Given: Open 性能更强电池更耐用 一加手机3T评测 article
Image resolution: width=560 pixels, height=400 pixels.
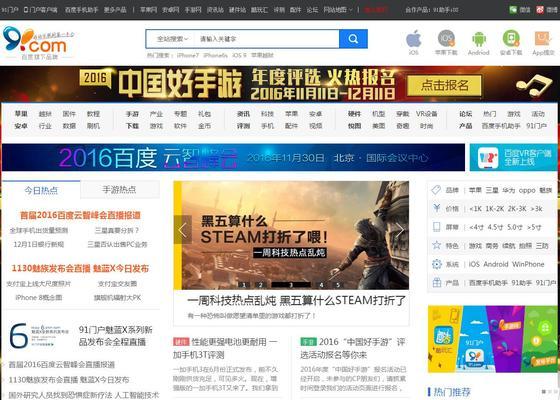Looking at the screenshot, I should 225,348.
